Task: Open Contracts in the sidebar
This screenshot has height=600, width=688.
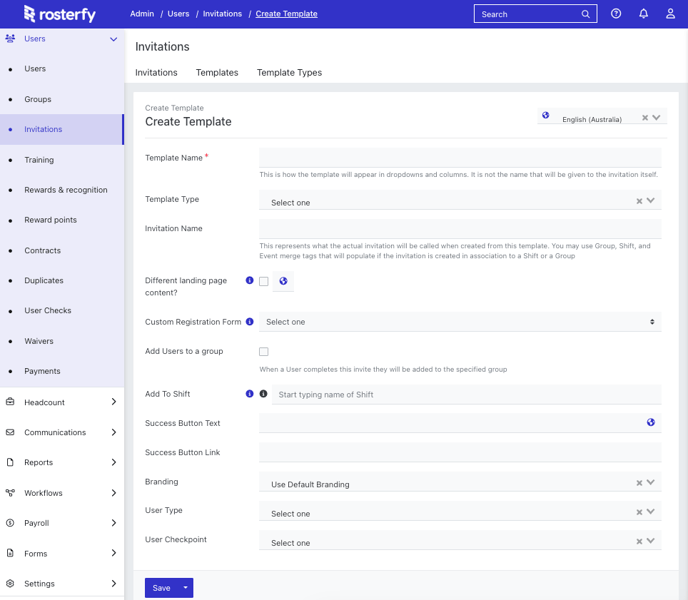Action: 43,250
